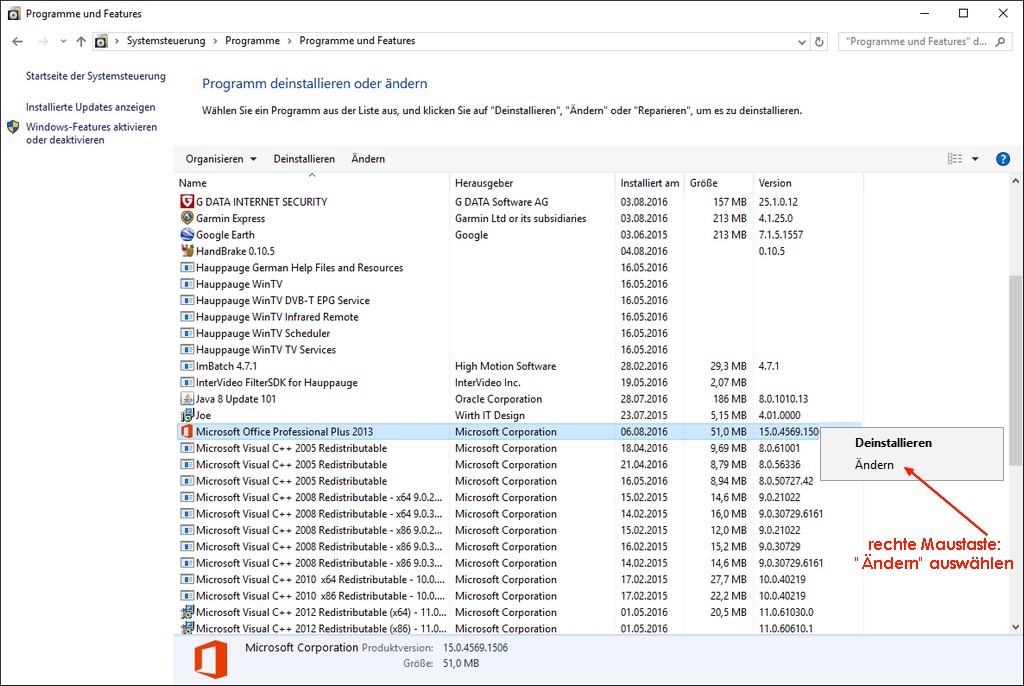Click Programme in the breadcrumb path
The width and height of the screenshot is (1024, 686).
pyautogui.click(x=252, y=41)
